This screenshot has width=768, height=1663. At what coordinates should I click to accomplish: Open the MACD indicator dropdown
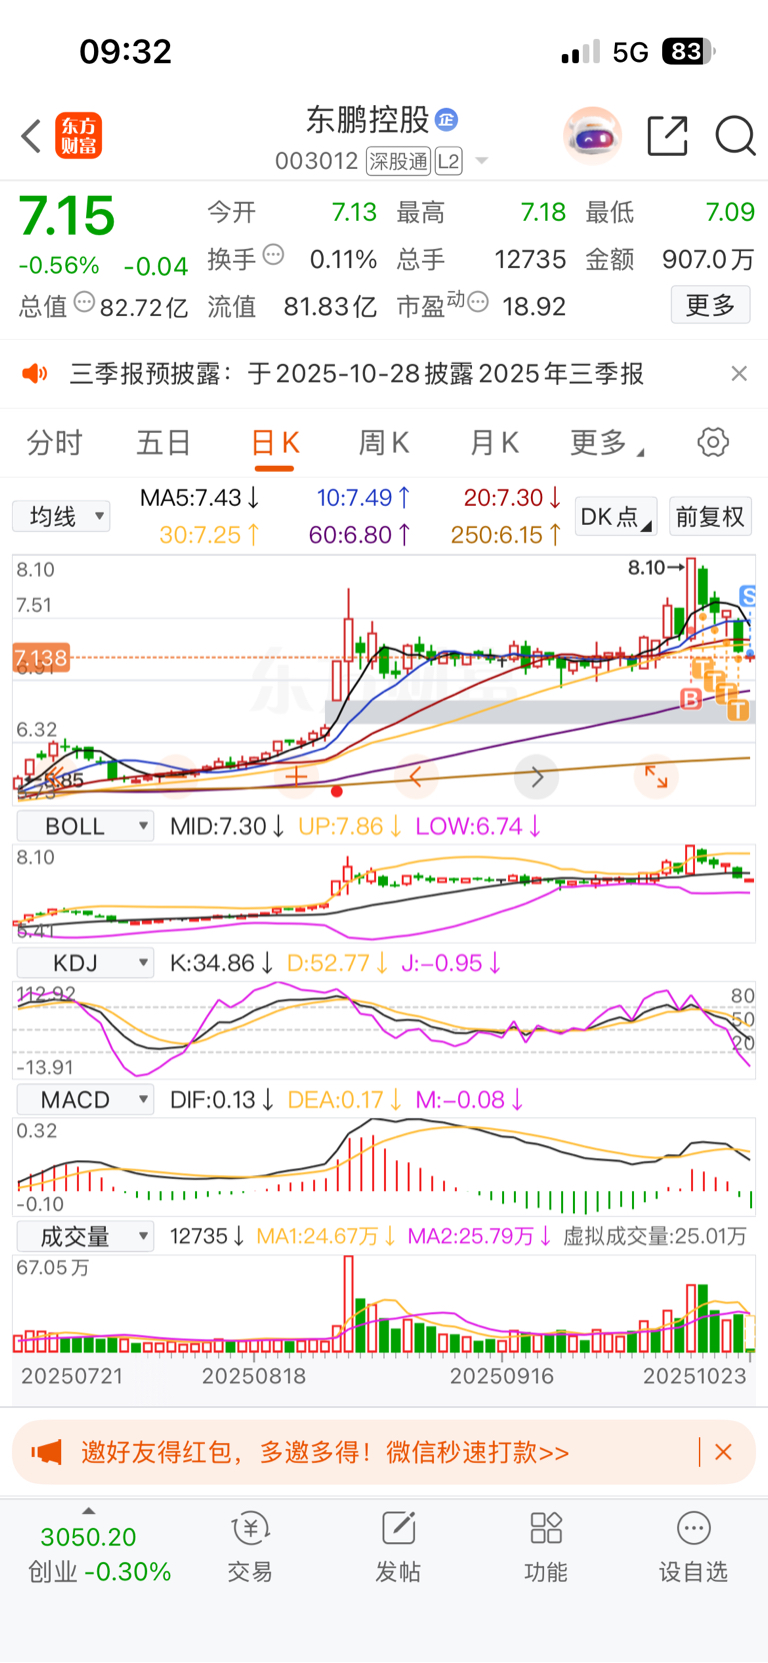point(85,1100)
